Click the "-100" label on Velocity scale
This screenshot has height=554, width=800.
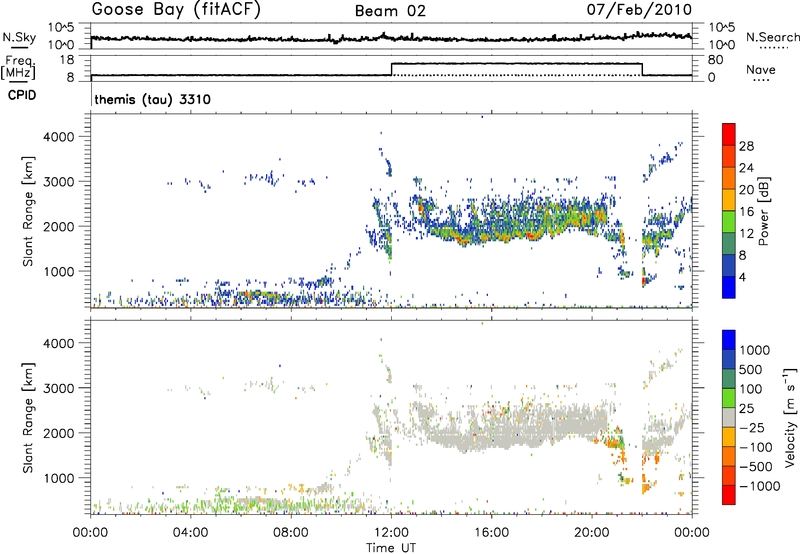[x=756, y=447]
